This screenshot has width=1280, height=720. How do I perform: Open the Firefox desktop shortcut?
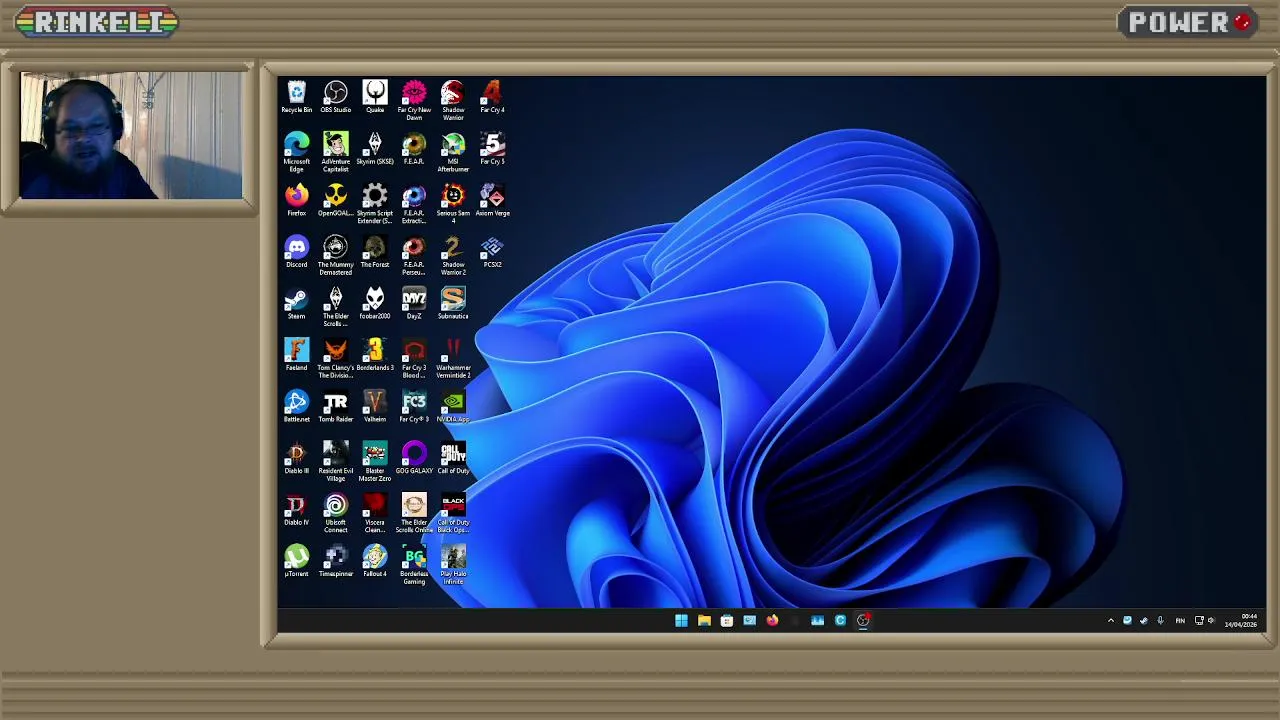click(x=296, y=197)
